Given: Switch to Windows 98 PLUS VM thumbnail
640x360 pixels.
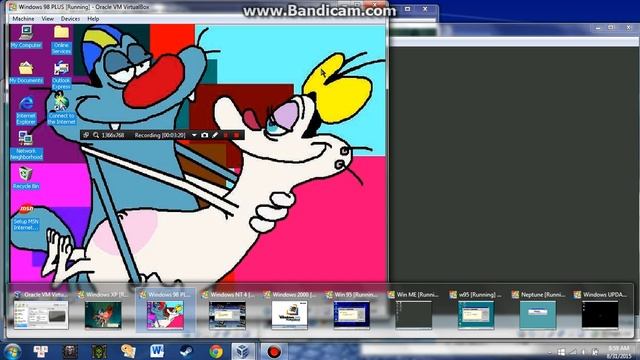Looking at the screenshot, I should click(165, 311).
